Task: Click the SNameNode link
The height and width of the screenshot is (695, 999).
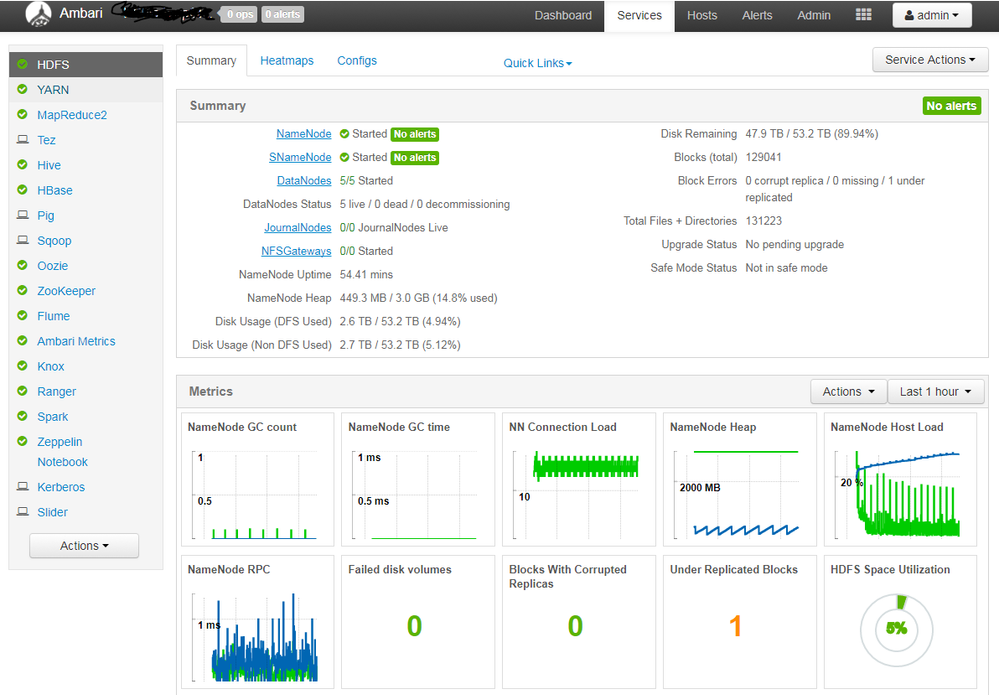Action: pyautogui.click(x=300, y=157)
